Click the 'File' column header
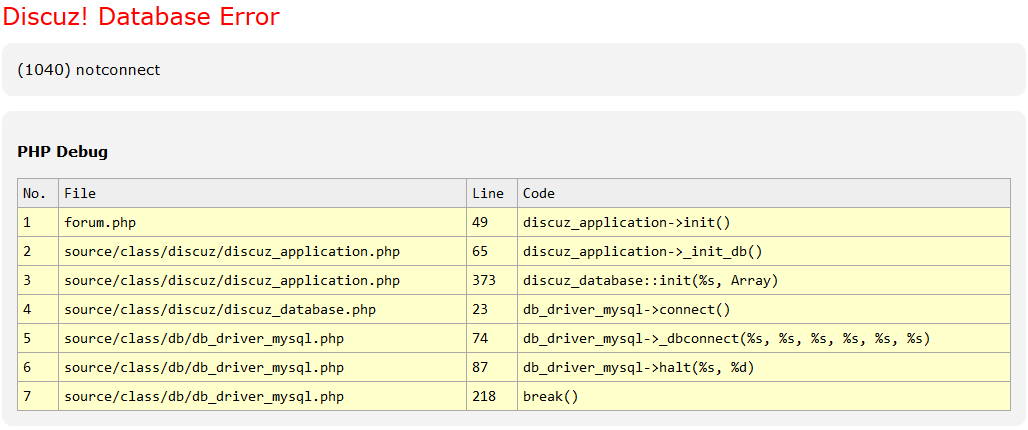 pos(262,193)
